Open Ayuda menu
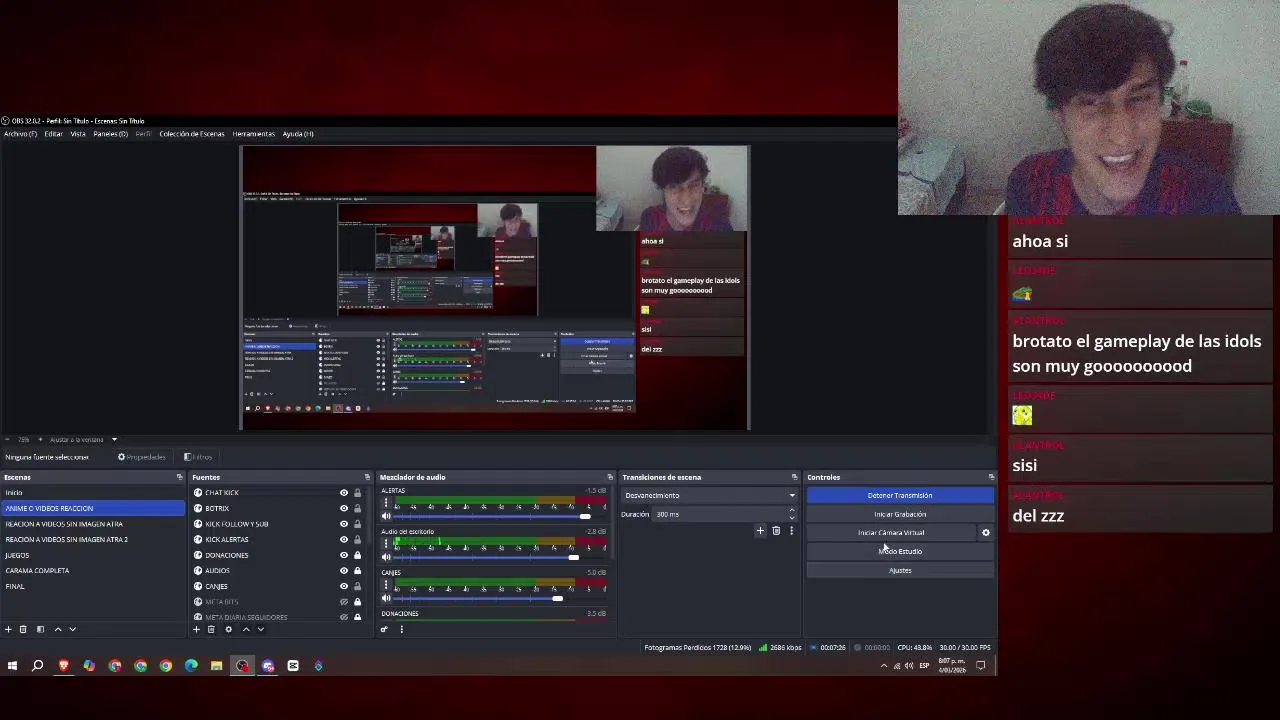 pos(298,134)
